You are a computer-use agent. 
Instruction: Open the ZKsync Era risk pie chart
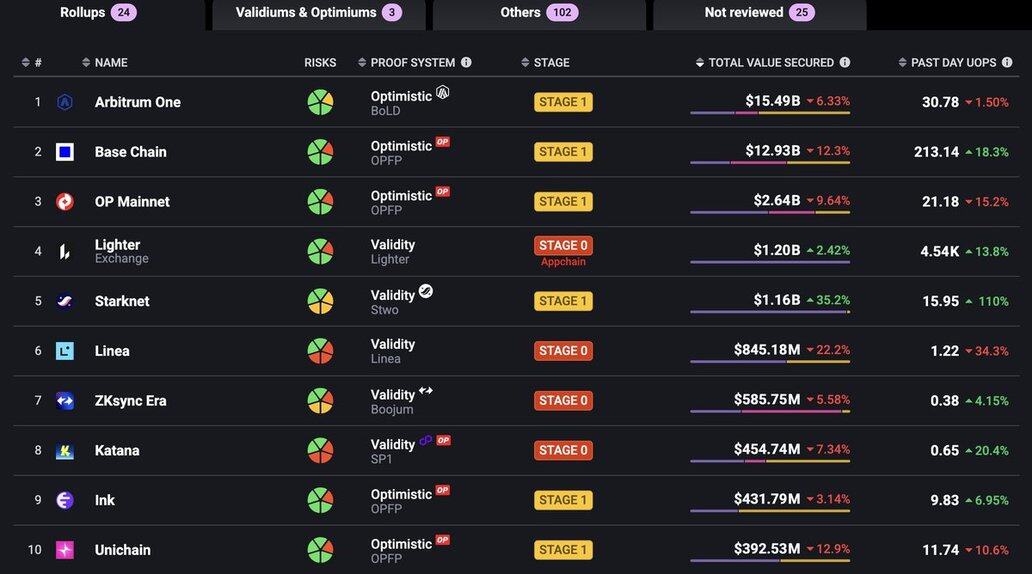click(x=320, y=401)
